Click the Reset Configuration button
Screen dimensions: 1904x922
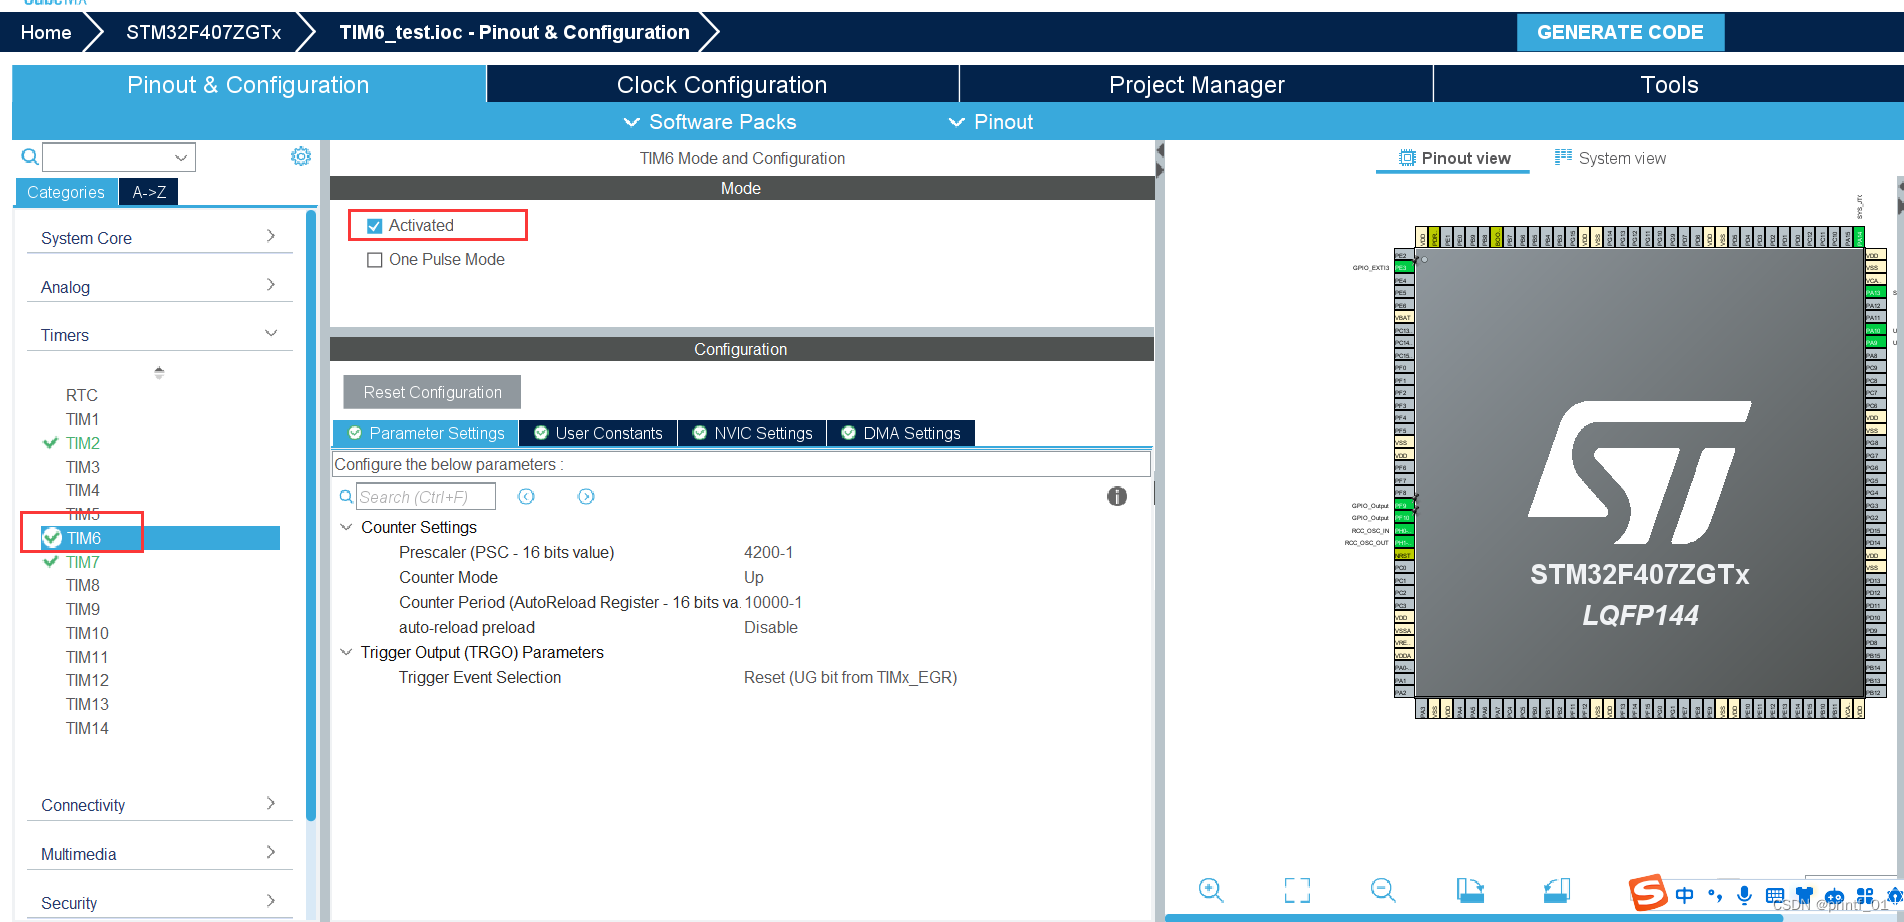[x=432, y=392]
